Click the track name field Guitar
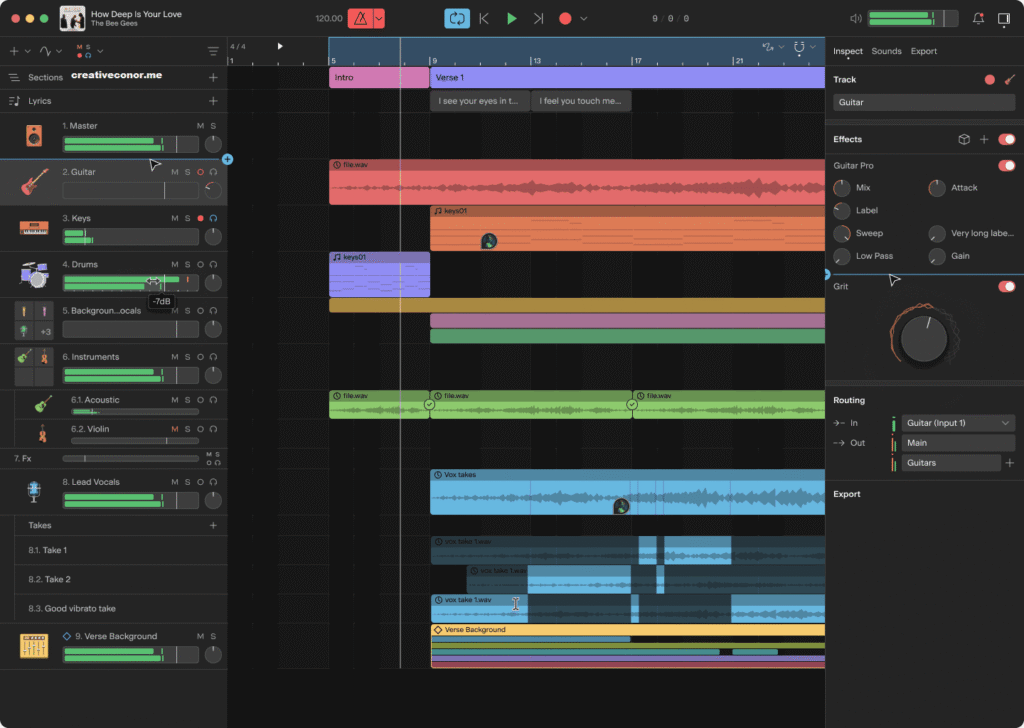 click(x=923, y=102)
